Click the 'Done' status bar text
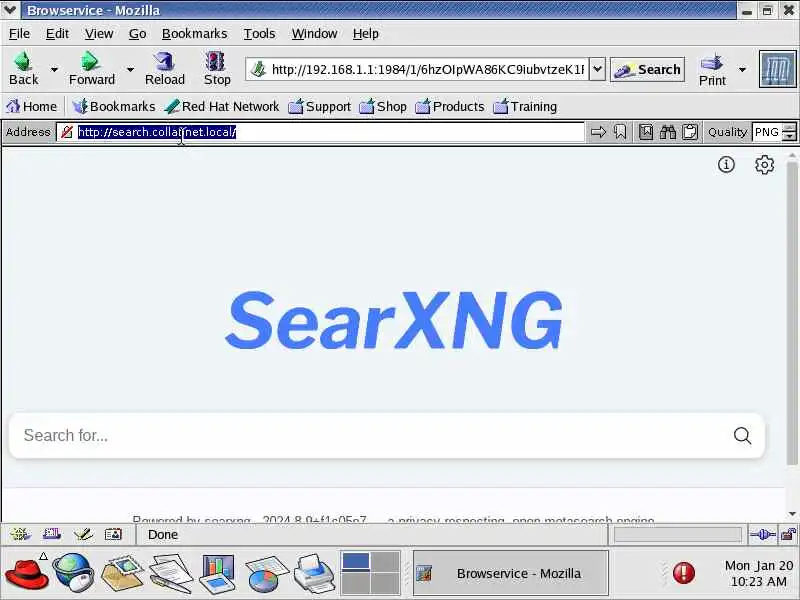 click(x=163, y=535)
